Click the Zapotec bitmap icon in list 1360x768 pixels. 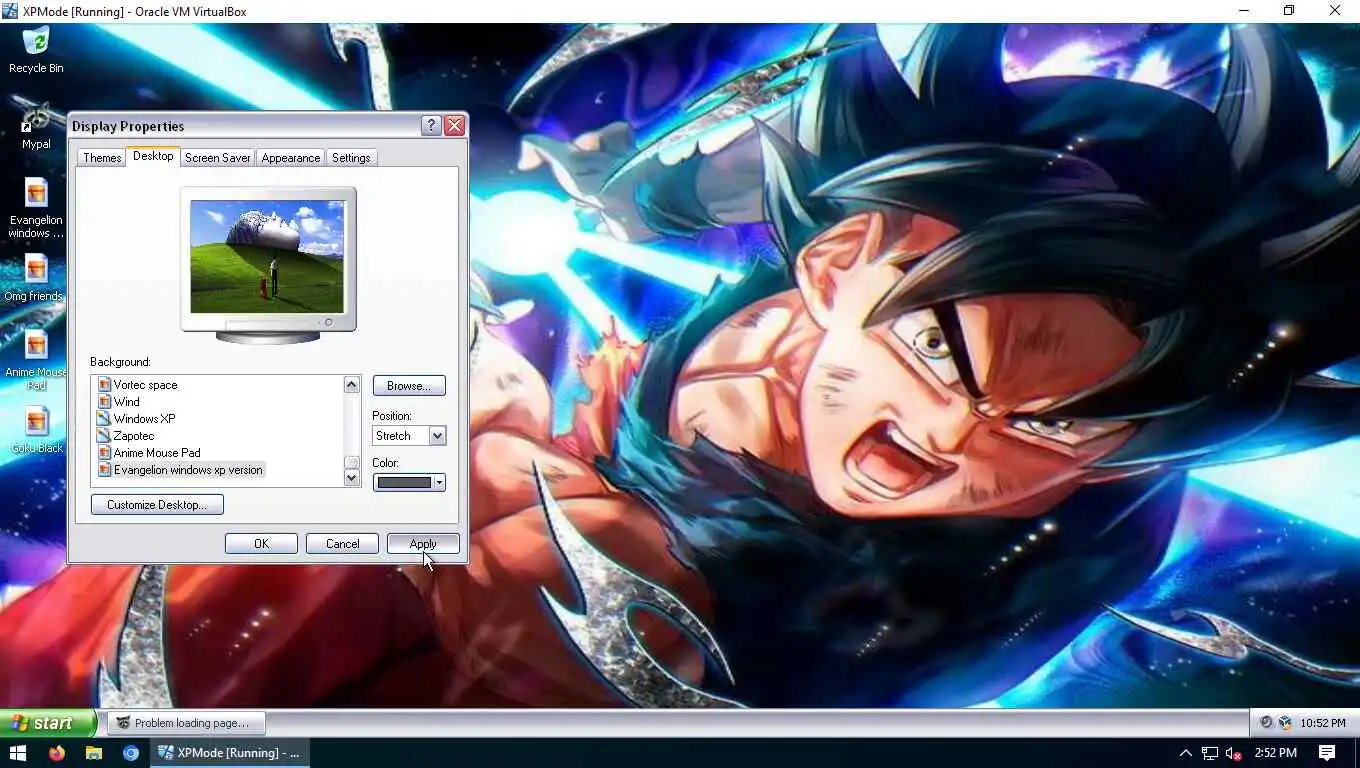[104, 436]
